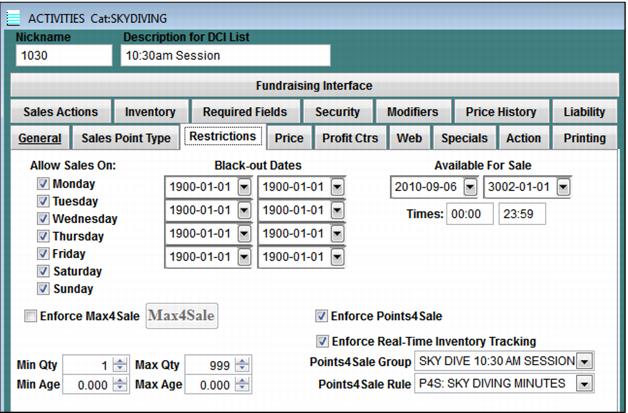Toggle Enforce Real-Time Inventory Tracking
This screenshot has height=413, width=628.
click(322, 341)
